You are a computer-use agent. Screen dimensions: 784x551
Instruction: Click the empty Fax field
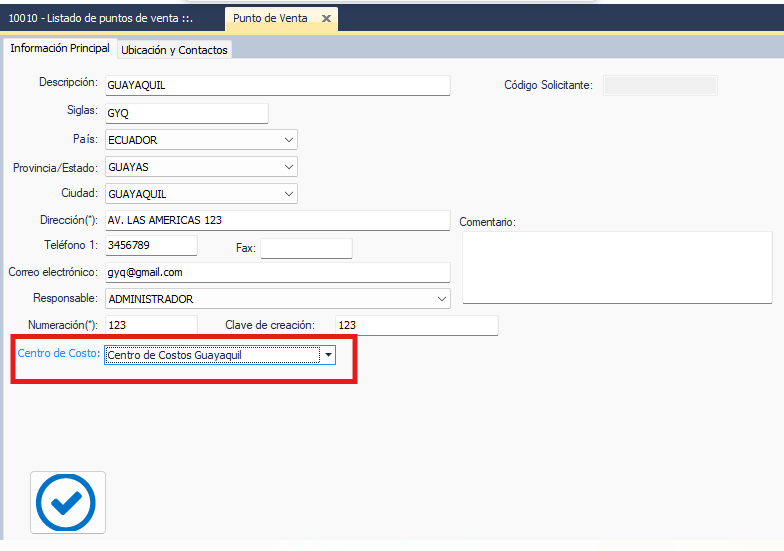tap(306, 248)
